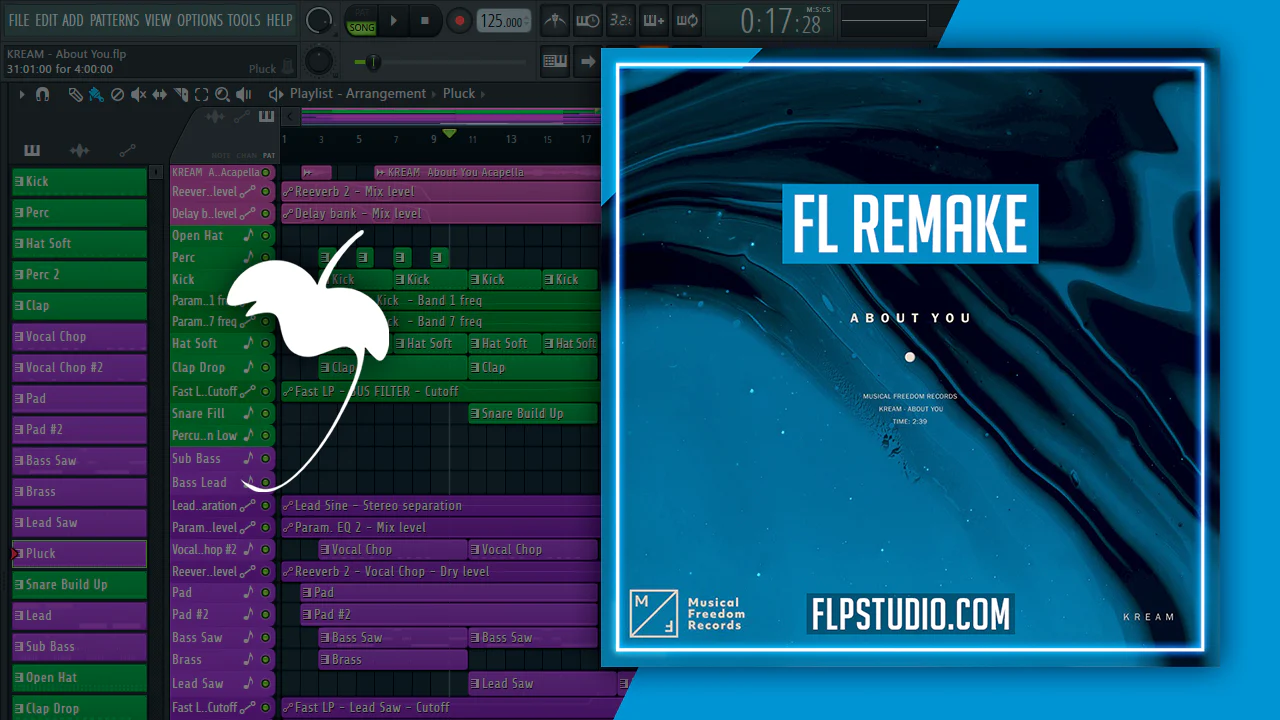The image size is (1280, 720).
Task: Toggle overdub recording with the plus icon
Action: click(654, 20)
